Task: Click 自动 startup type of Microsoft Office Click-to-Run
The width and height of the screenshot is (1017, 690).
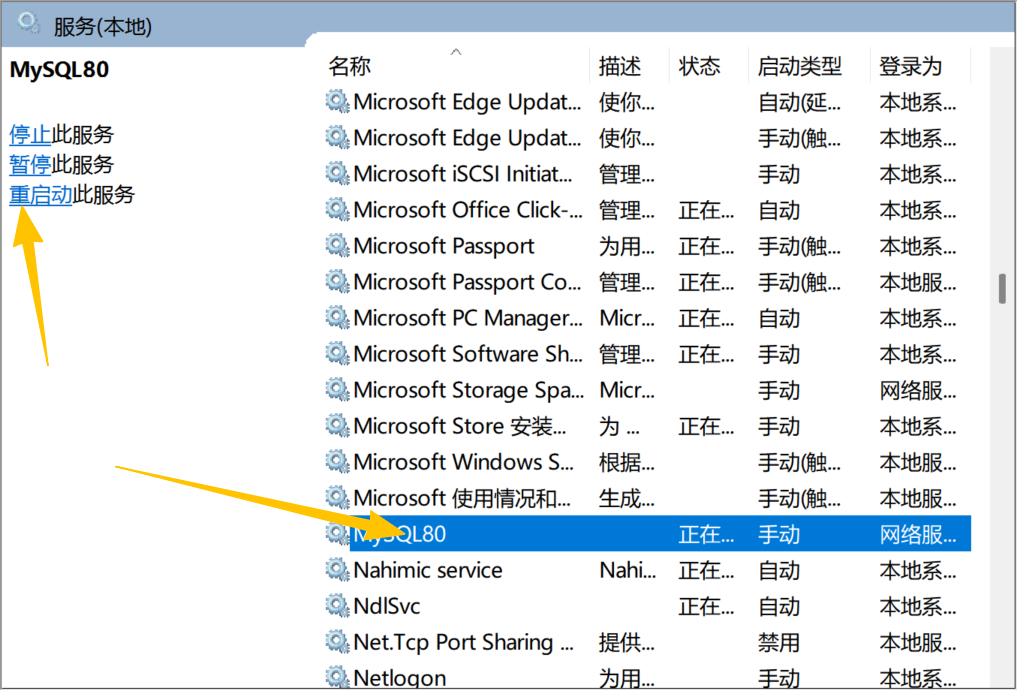Action: coord(778,210)
